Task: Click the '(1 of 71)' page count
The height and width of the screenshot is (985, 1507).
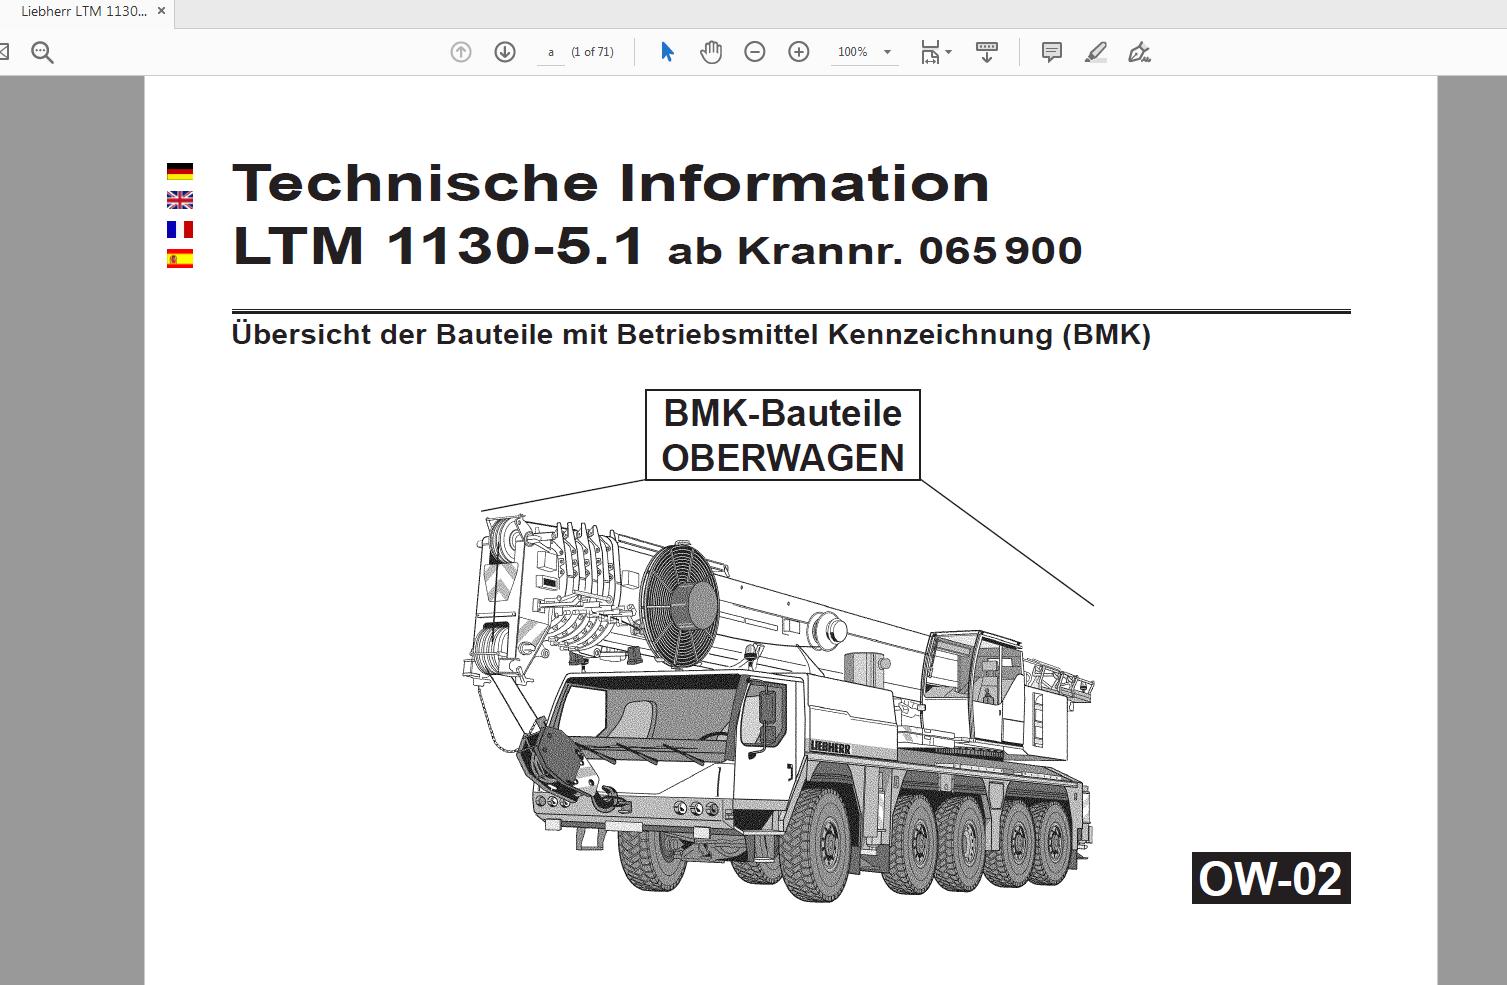Action: [x=592, y=52]
